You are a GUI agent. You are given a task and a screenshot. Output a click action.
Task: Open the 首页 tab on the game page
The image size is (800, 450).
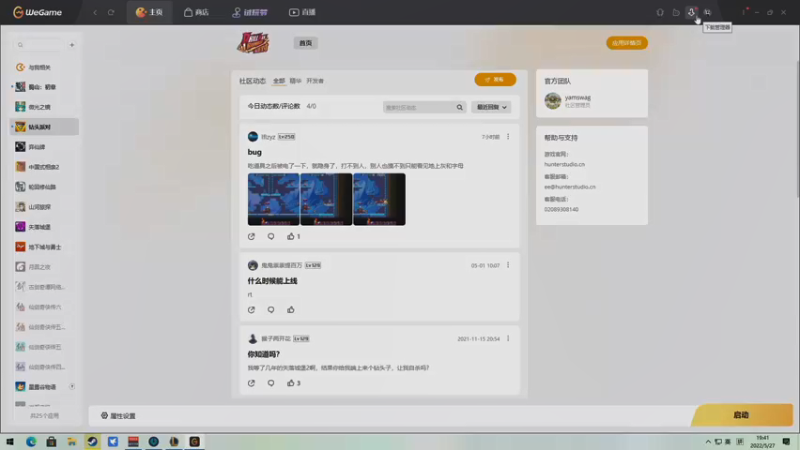pyautogui.click(x=306, y=43)
